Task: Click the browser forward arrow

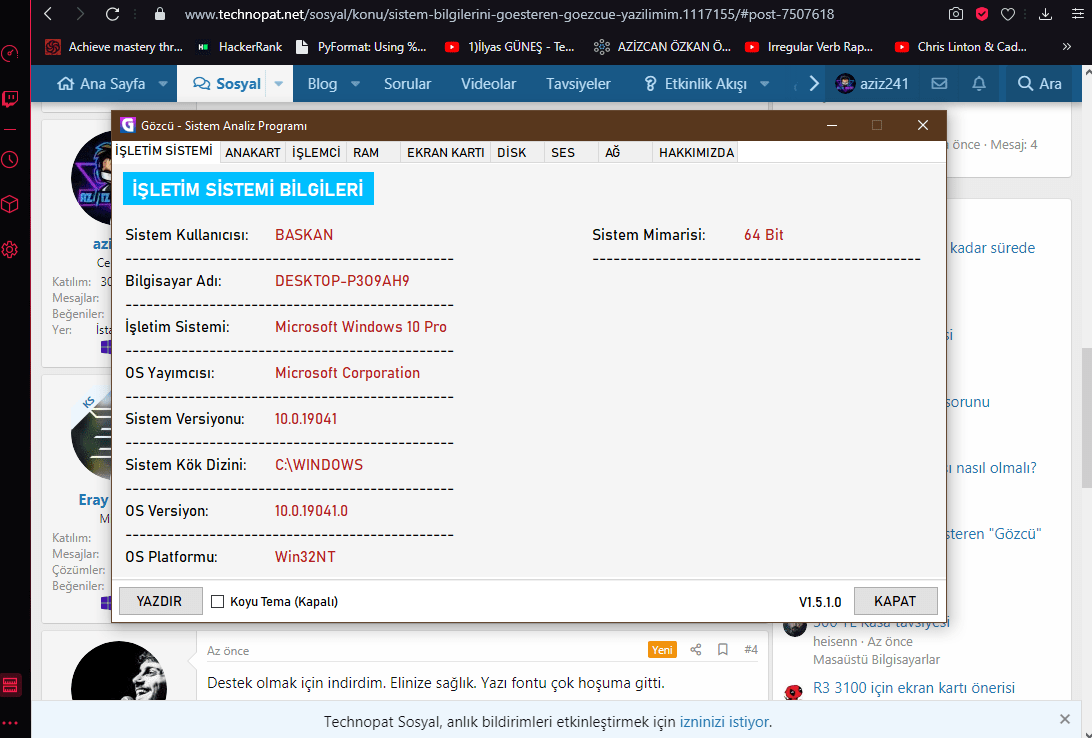Action: coord(79,14)
